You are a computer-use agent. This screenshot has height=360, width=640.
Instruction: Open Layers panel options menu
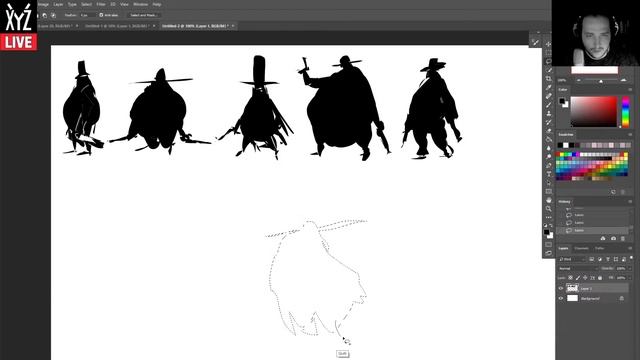(x=630, y=248)
